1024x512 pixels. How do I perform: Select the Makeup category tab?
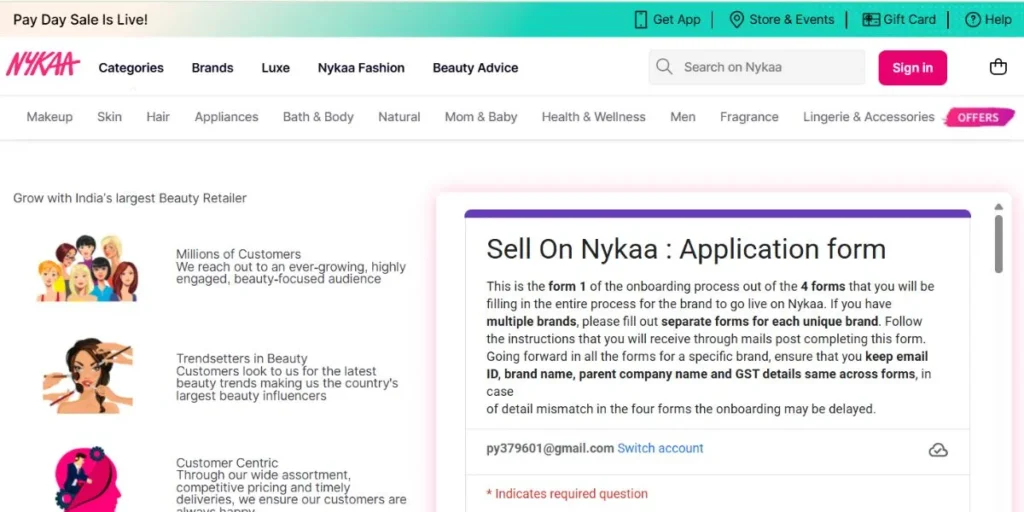click(x=50, y=117)
